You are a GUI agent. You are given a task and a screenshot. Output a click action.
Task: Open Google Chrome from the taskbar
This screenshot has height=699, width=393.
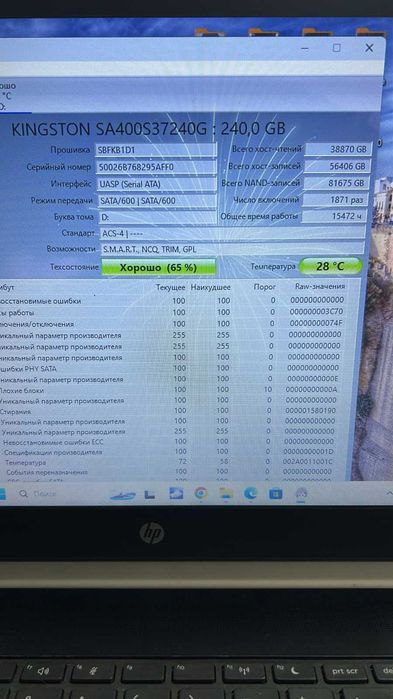pyautogui.click(x=201, y=493)
